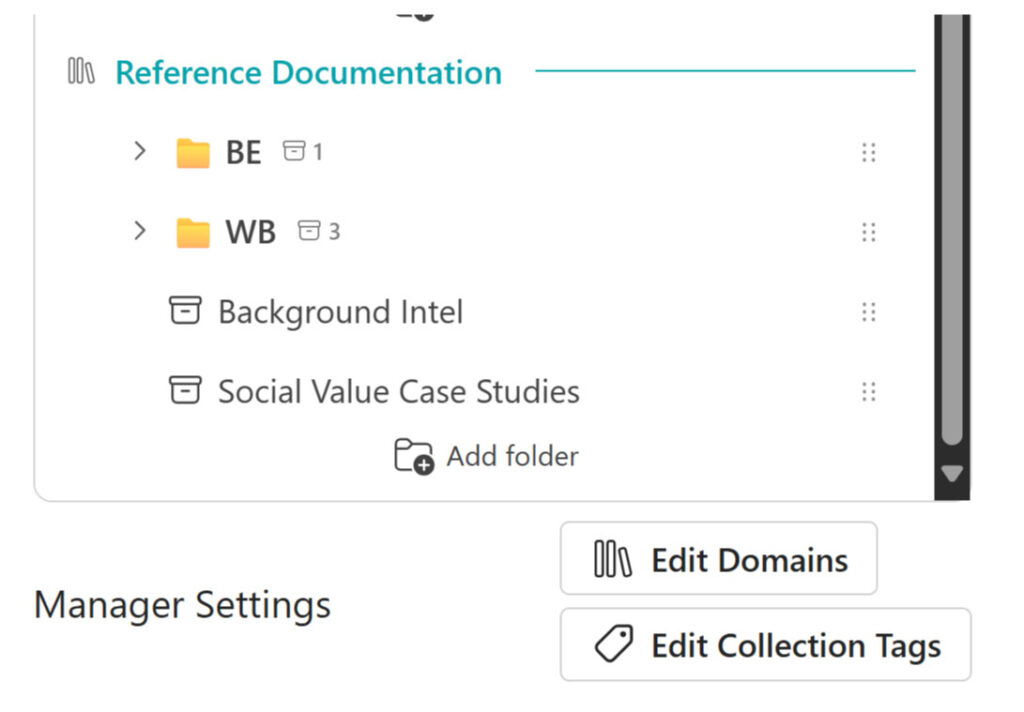Image resolution: width=1024 pixels, height=712 pixels.
Task: Grab the Background Intel row drag handle
Action: click(x=868, y=312)
